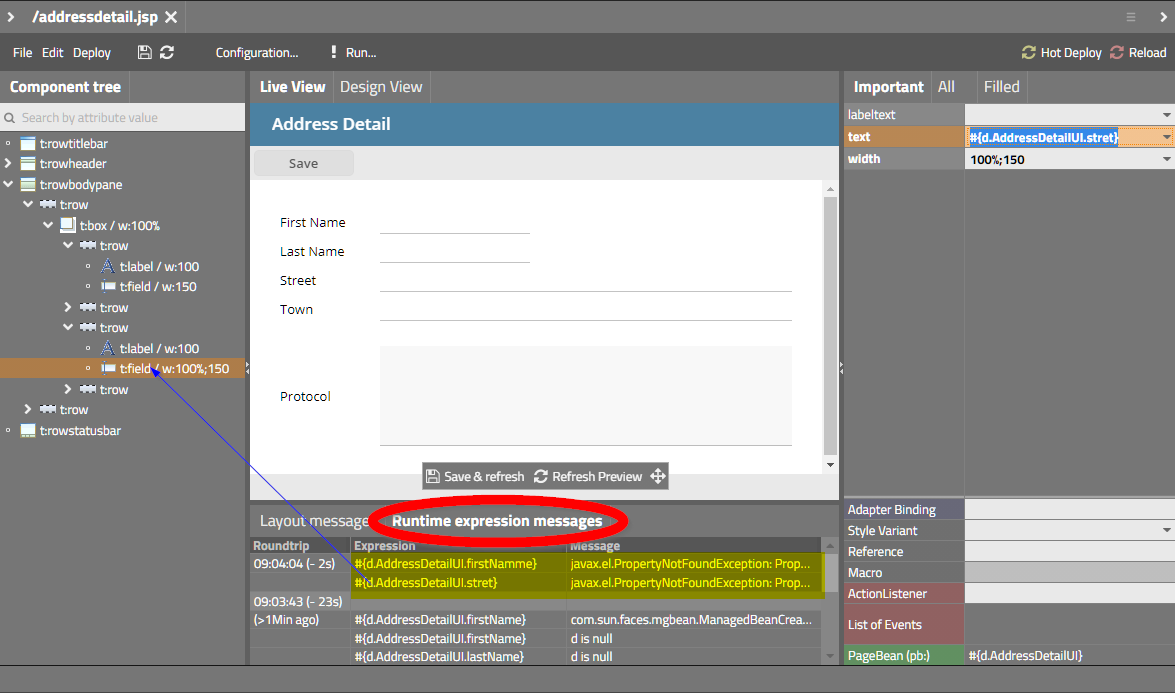Switch to the Design View tab
The width and height of the screenshot is (1175, 693).
381,87
